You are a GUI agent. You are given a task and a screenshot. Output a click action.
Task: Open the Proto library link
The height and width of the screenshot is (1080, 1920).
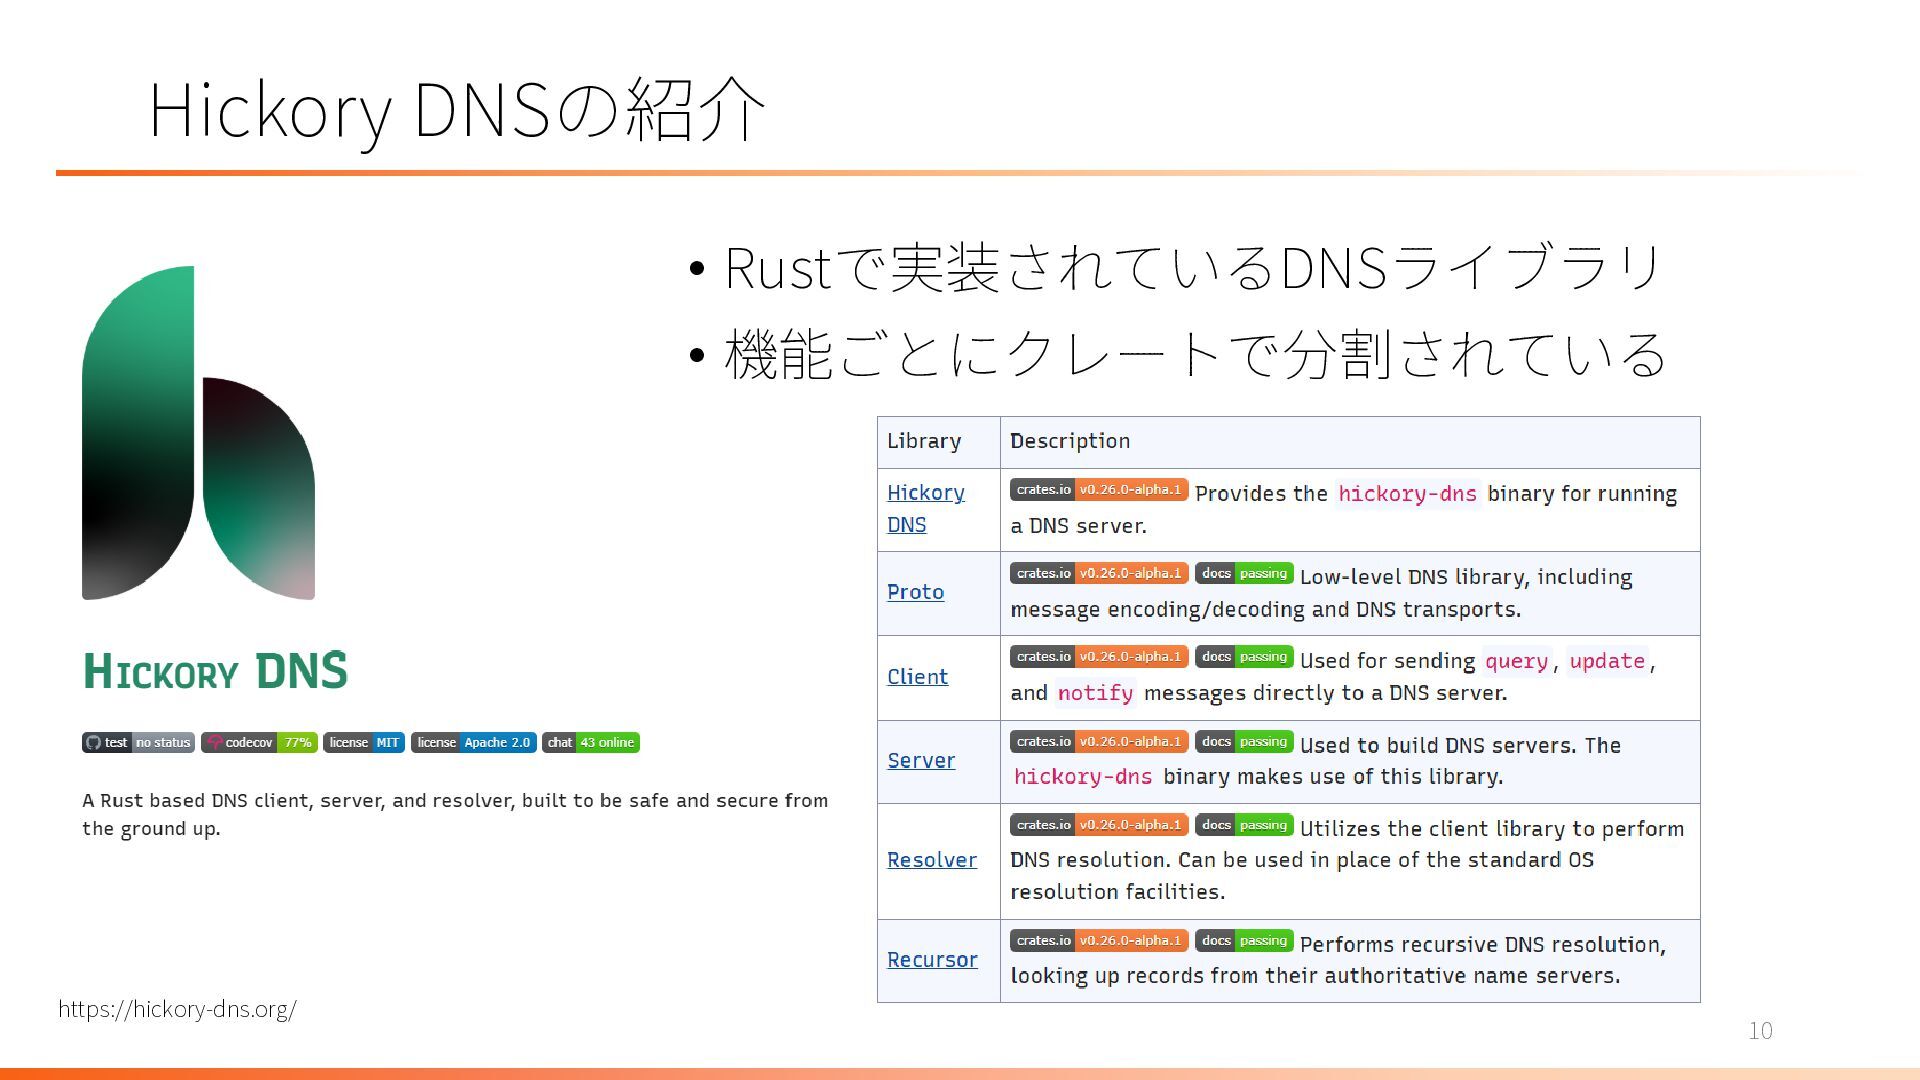coord(915,592)
